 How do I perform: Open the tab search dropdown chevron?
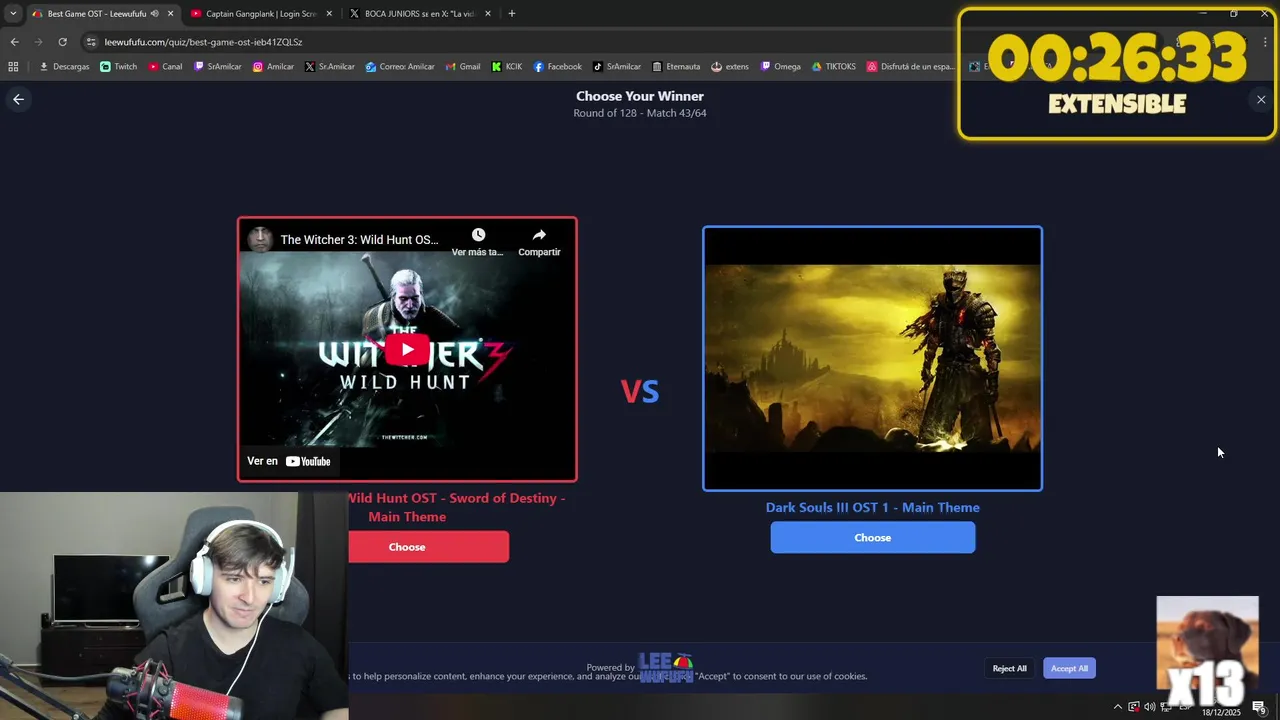13,14
